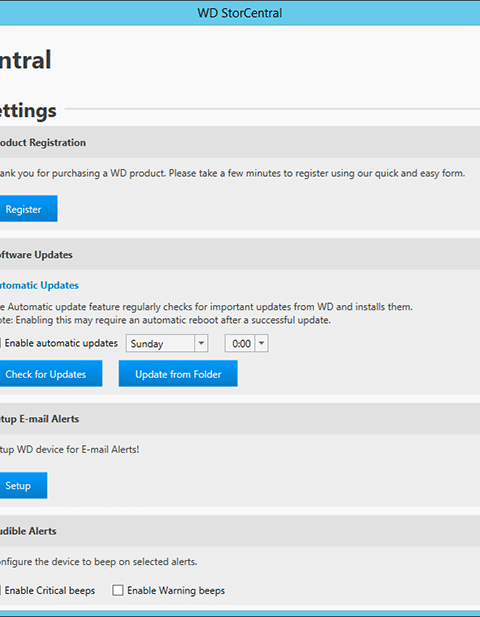Click the Product Registration section header

pos(240,142)
